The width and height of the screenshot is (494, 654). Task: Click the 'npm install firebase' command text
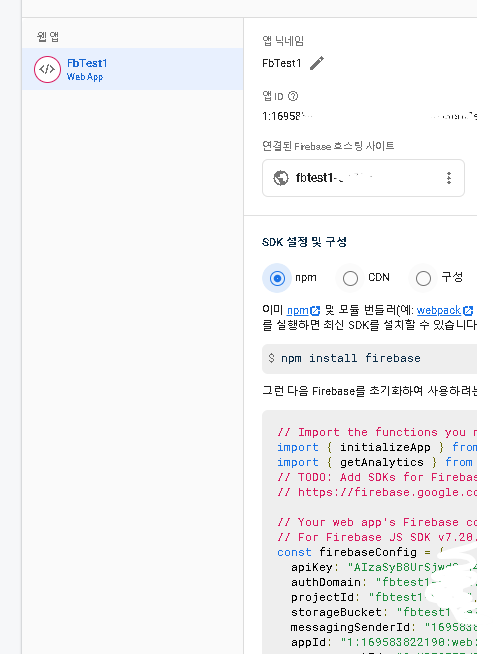click(x=350, y=358)
